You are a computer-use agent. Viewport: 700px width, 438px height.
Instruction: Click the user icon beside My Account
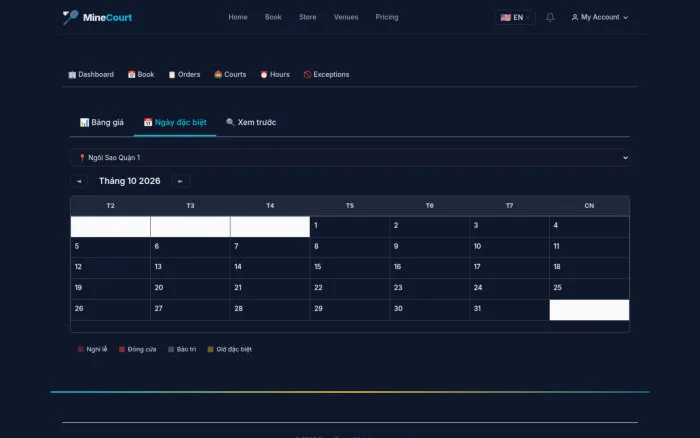coord(575,17)
